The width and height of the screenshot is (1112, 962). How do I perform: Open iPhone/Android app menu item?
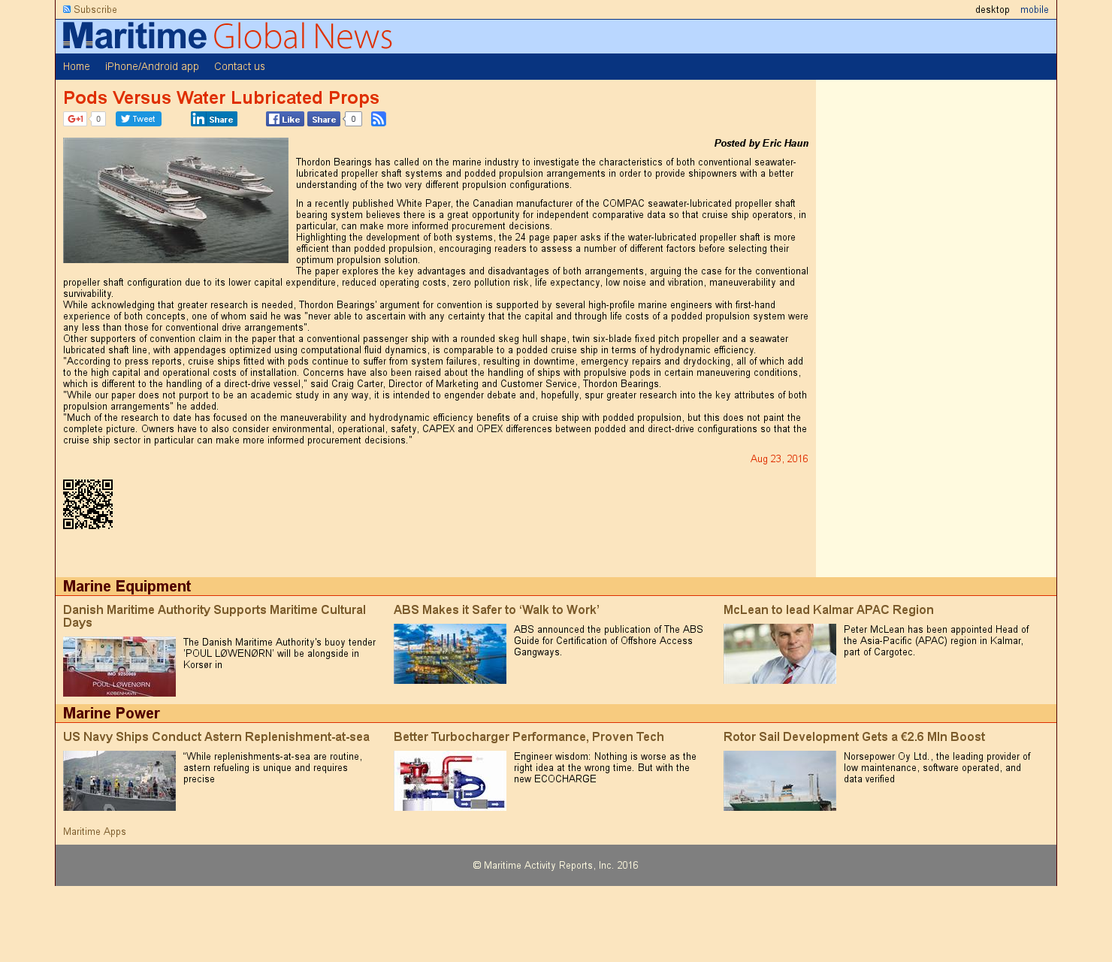[152, 66]
